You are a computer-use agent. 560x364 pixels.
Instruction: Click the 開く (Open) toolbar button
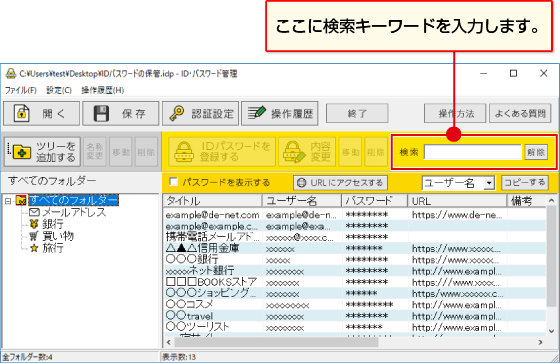point(41,114)
